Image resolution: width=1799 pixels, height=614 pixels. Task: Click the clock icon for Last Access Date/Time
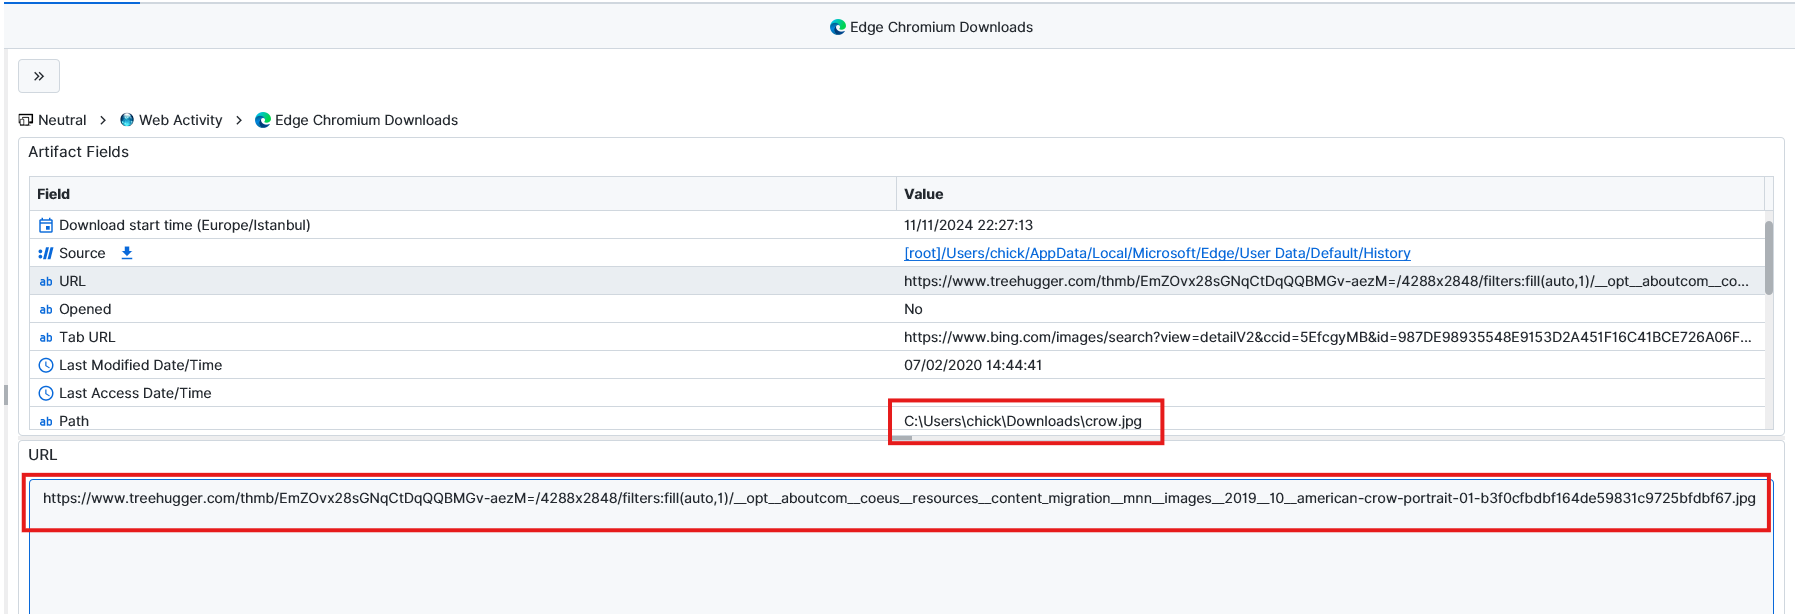pos(46,393)
